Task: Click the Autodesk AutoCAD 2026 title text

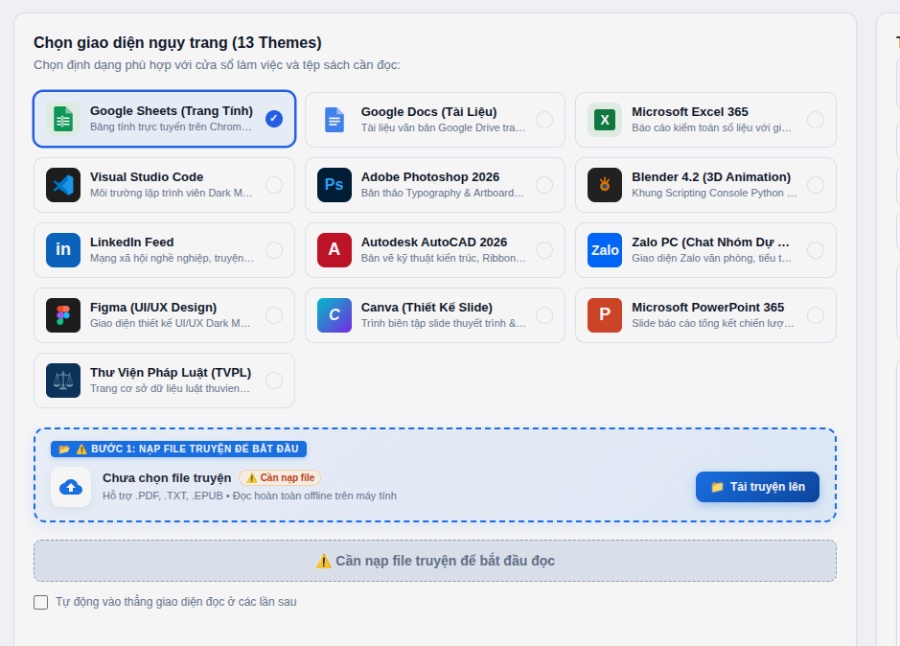Action: pos(434,242)
